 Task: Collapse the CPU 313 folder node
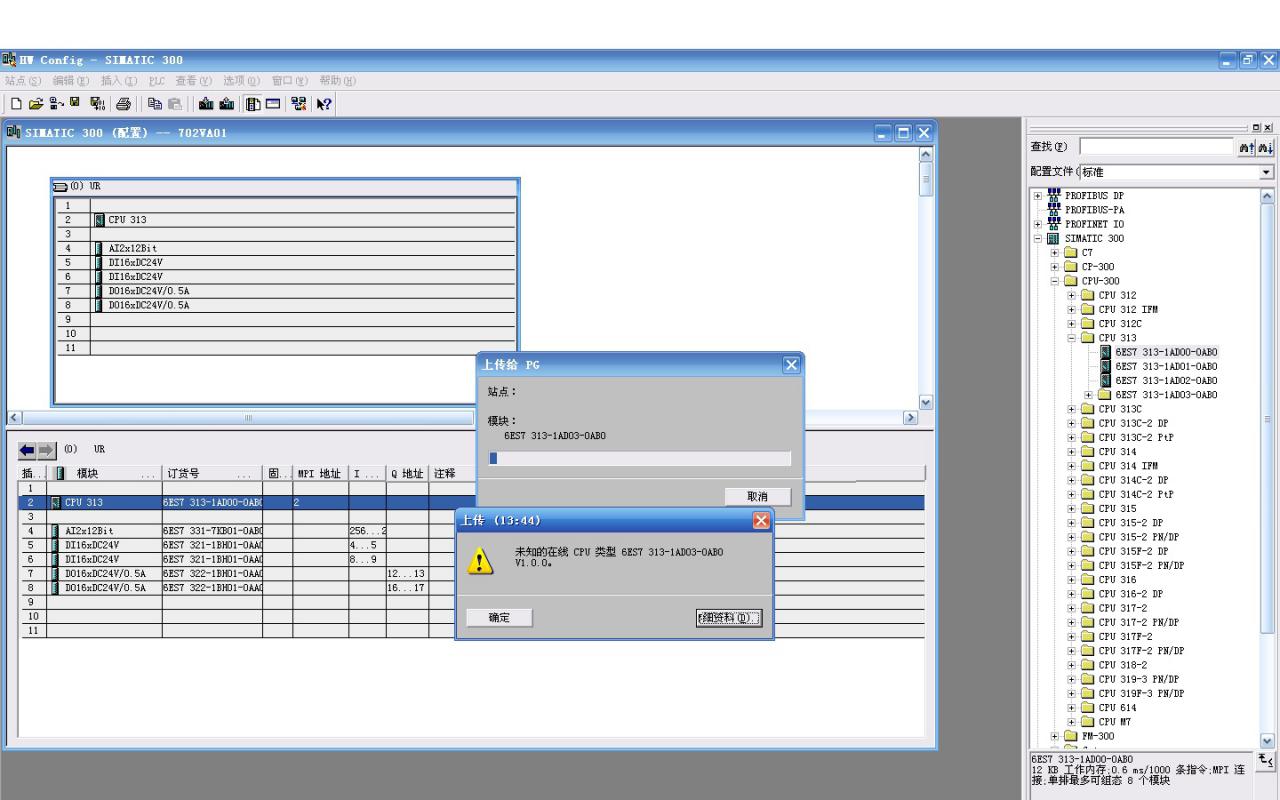click(1074, 338)
